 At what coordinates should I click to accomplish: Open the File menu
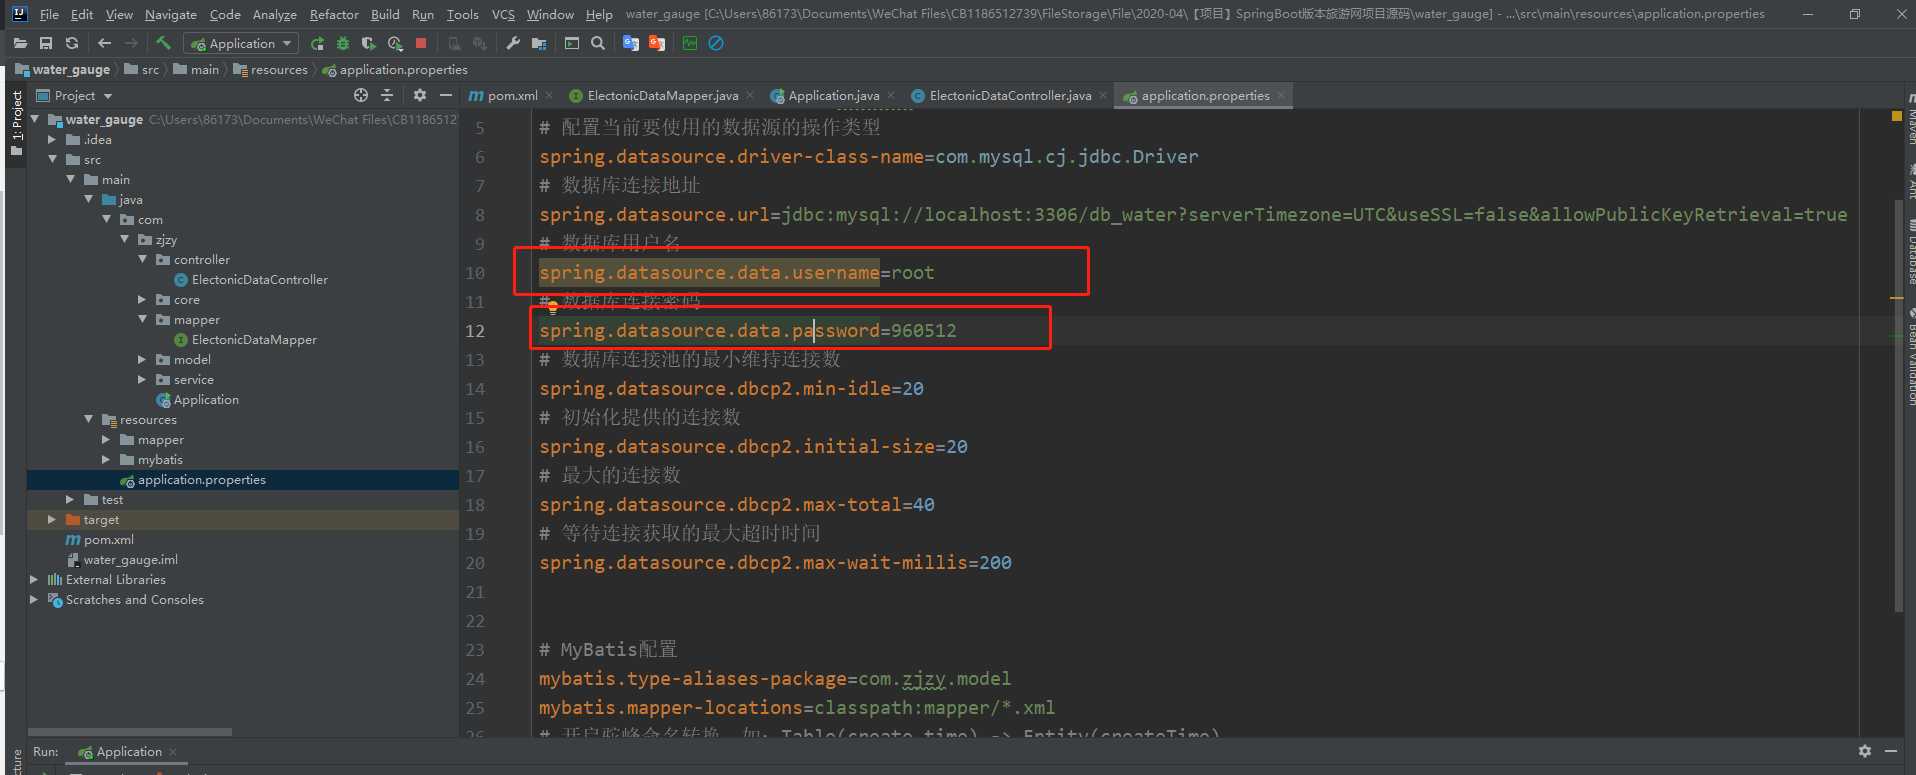49,14
